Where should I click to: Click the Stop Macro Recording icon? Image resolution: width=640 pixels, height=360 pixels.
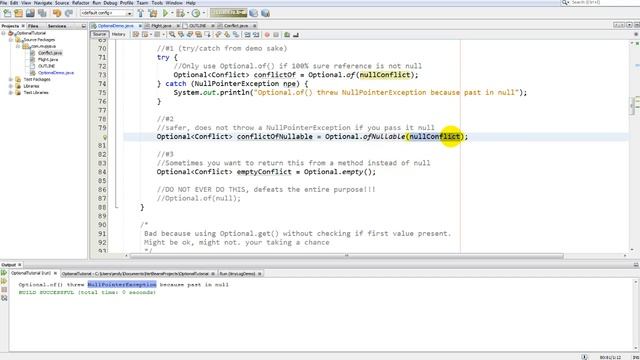pos(276,35)
